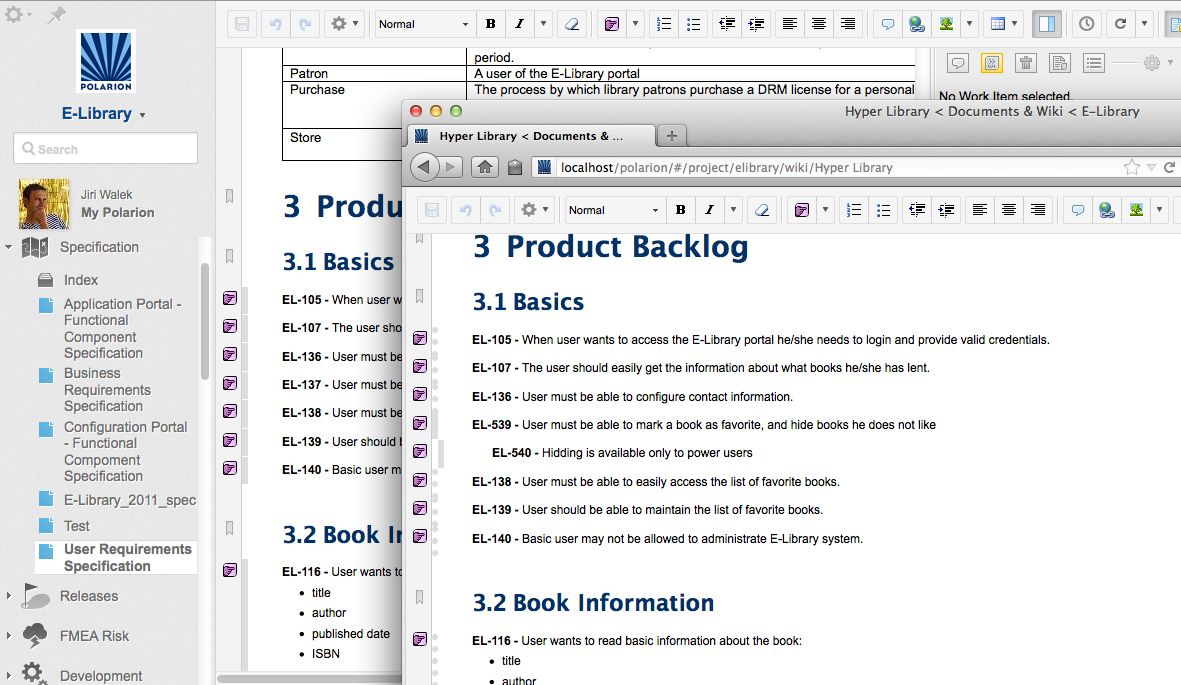Insert work item via purple icon, back window toolbar
This screenshot has width=1181, height=685.
(x=612, y=24)
